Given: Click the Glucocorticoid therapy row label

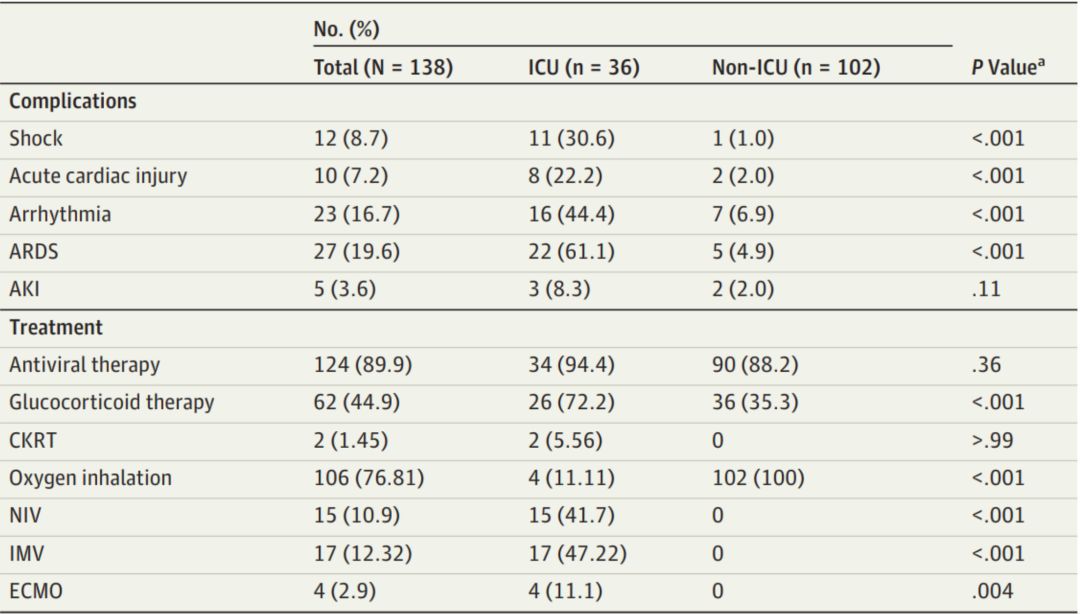Looking at the screenshot, I should tap(112, 402).
